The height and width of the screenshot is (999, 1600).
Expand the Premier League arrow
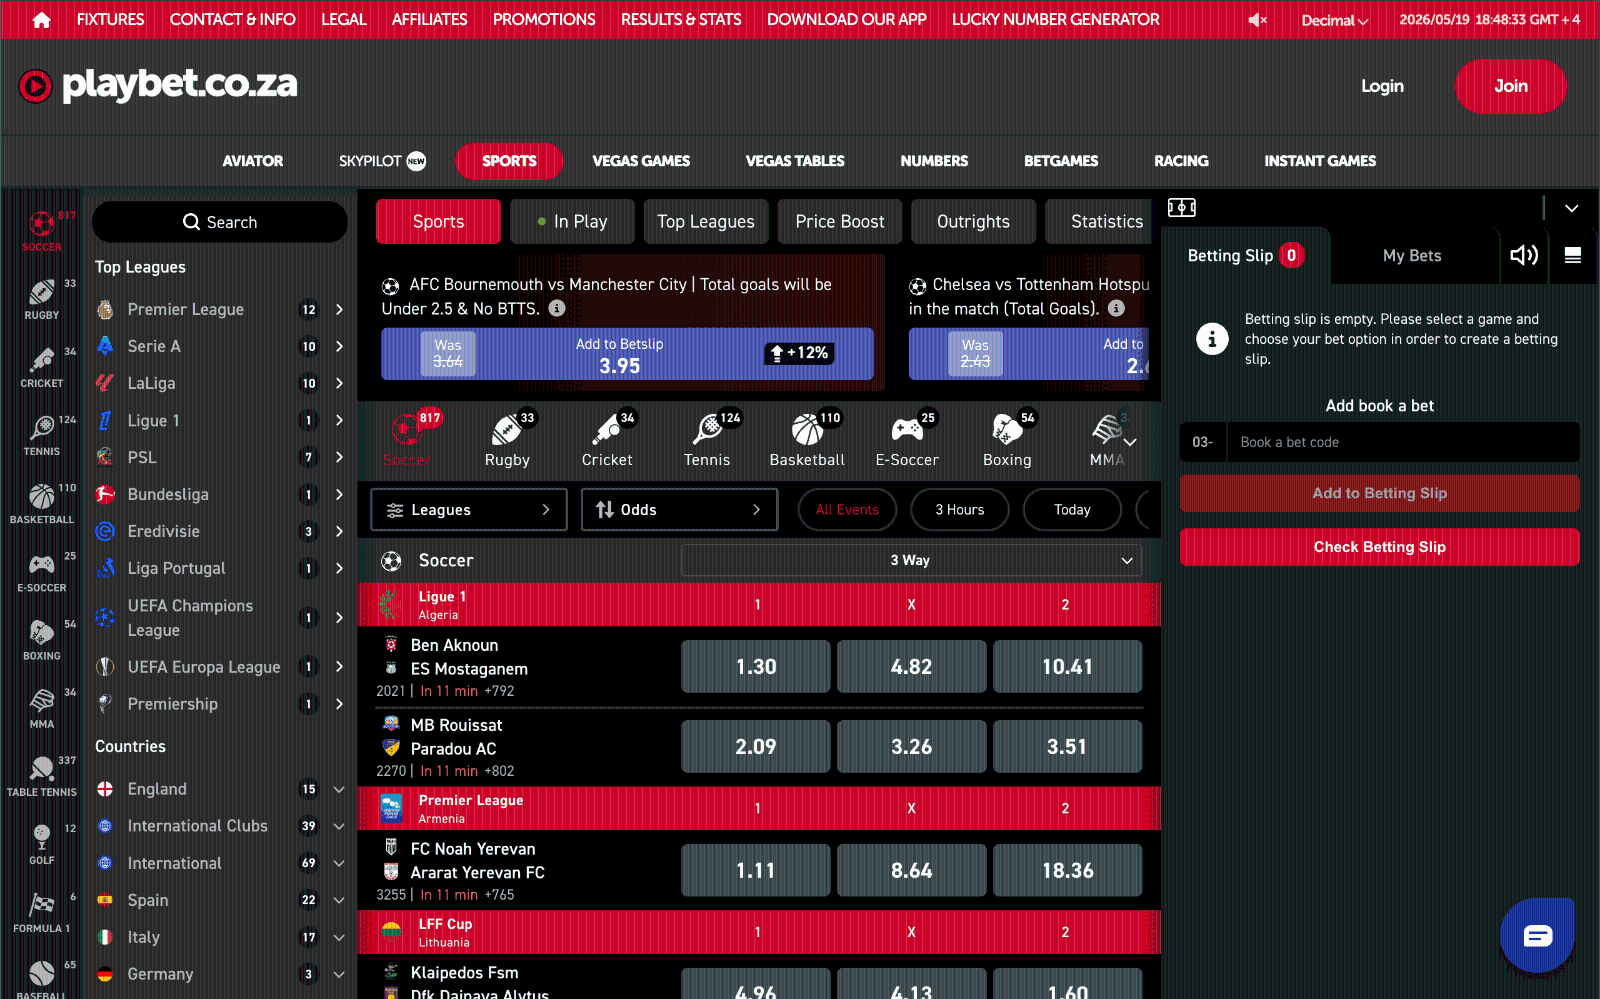(x=339, y=310)
